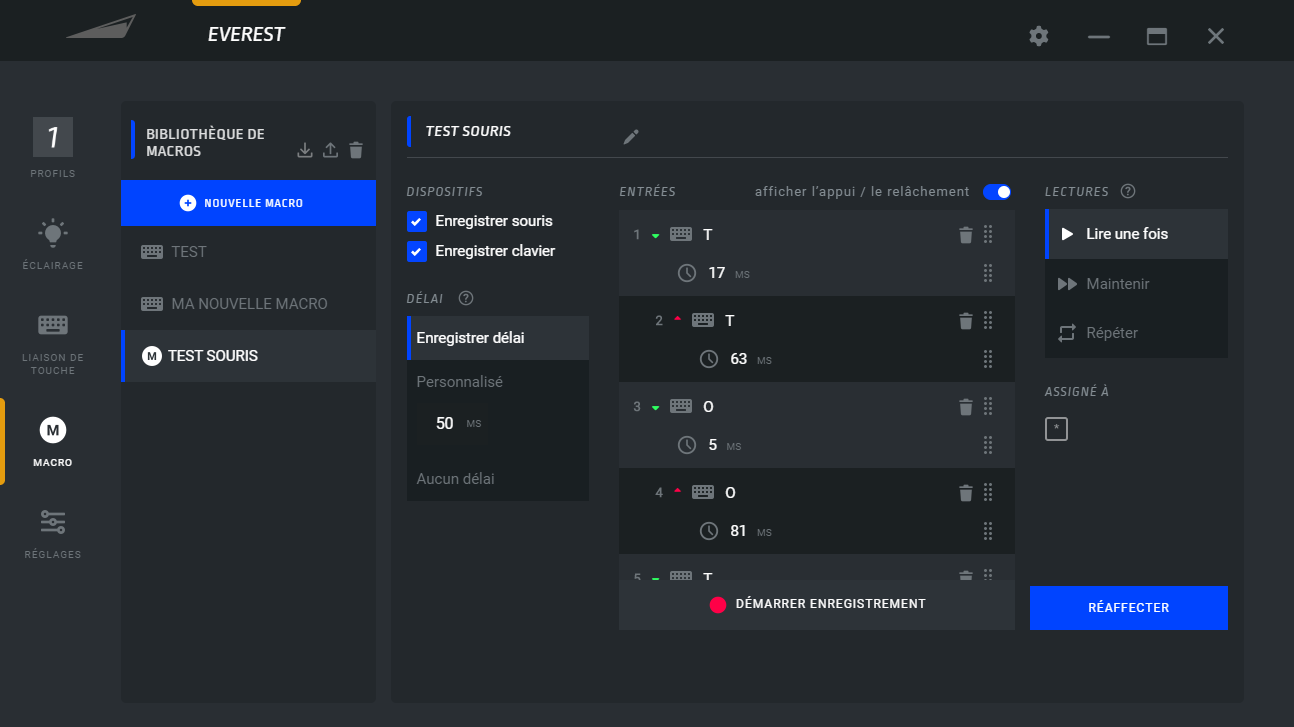
Task: Open the Liaison de touche tab
Action: coord(53,342)
